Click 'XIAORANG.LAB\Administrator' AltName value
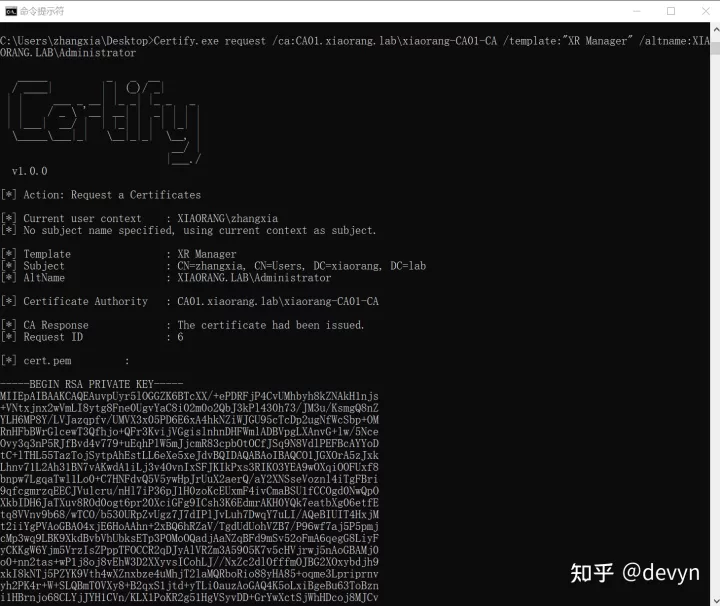 pyautogui.click(x=254, y=278)
